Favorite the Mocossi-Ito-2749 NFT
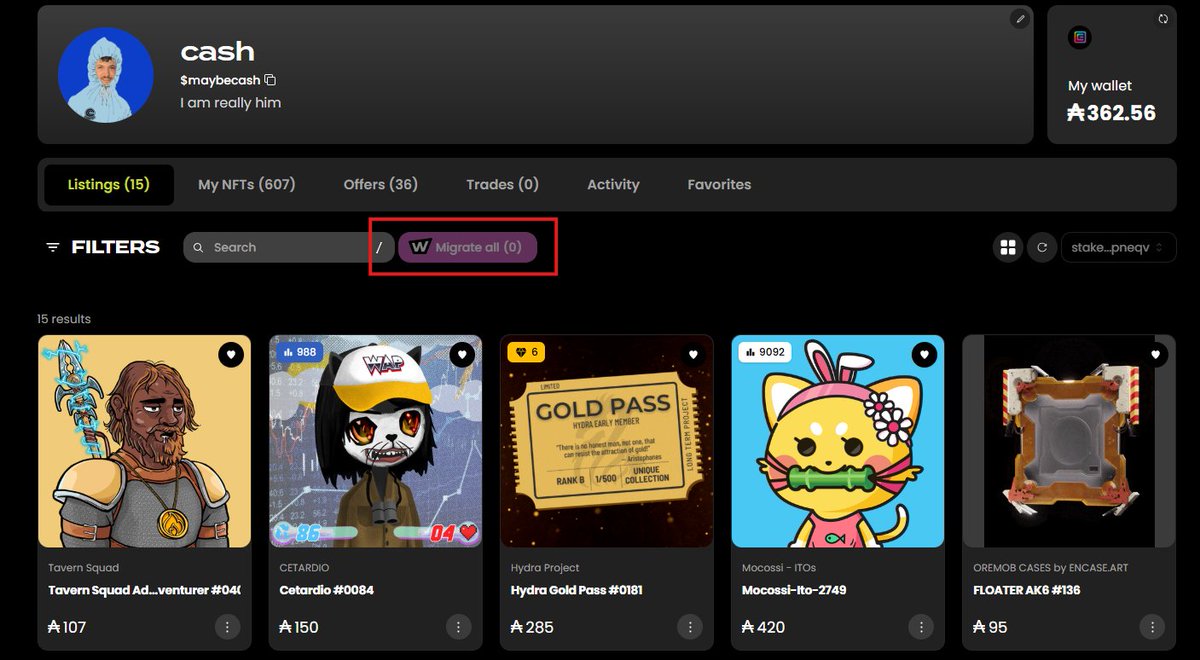The height and width of the screenshot is (660, 1200). pyautogui.click(x=924, y=354)
